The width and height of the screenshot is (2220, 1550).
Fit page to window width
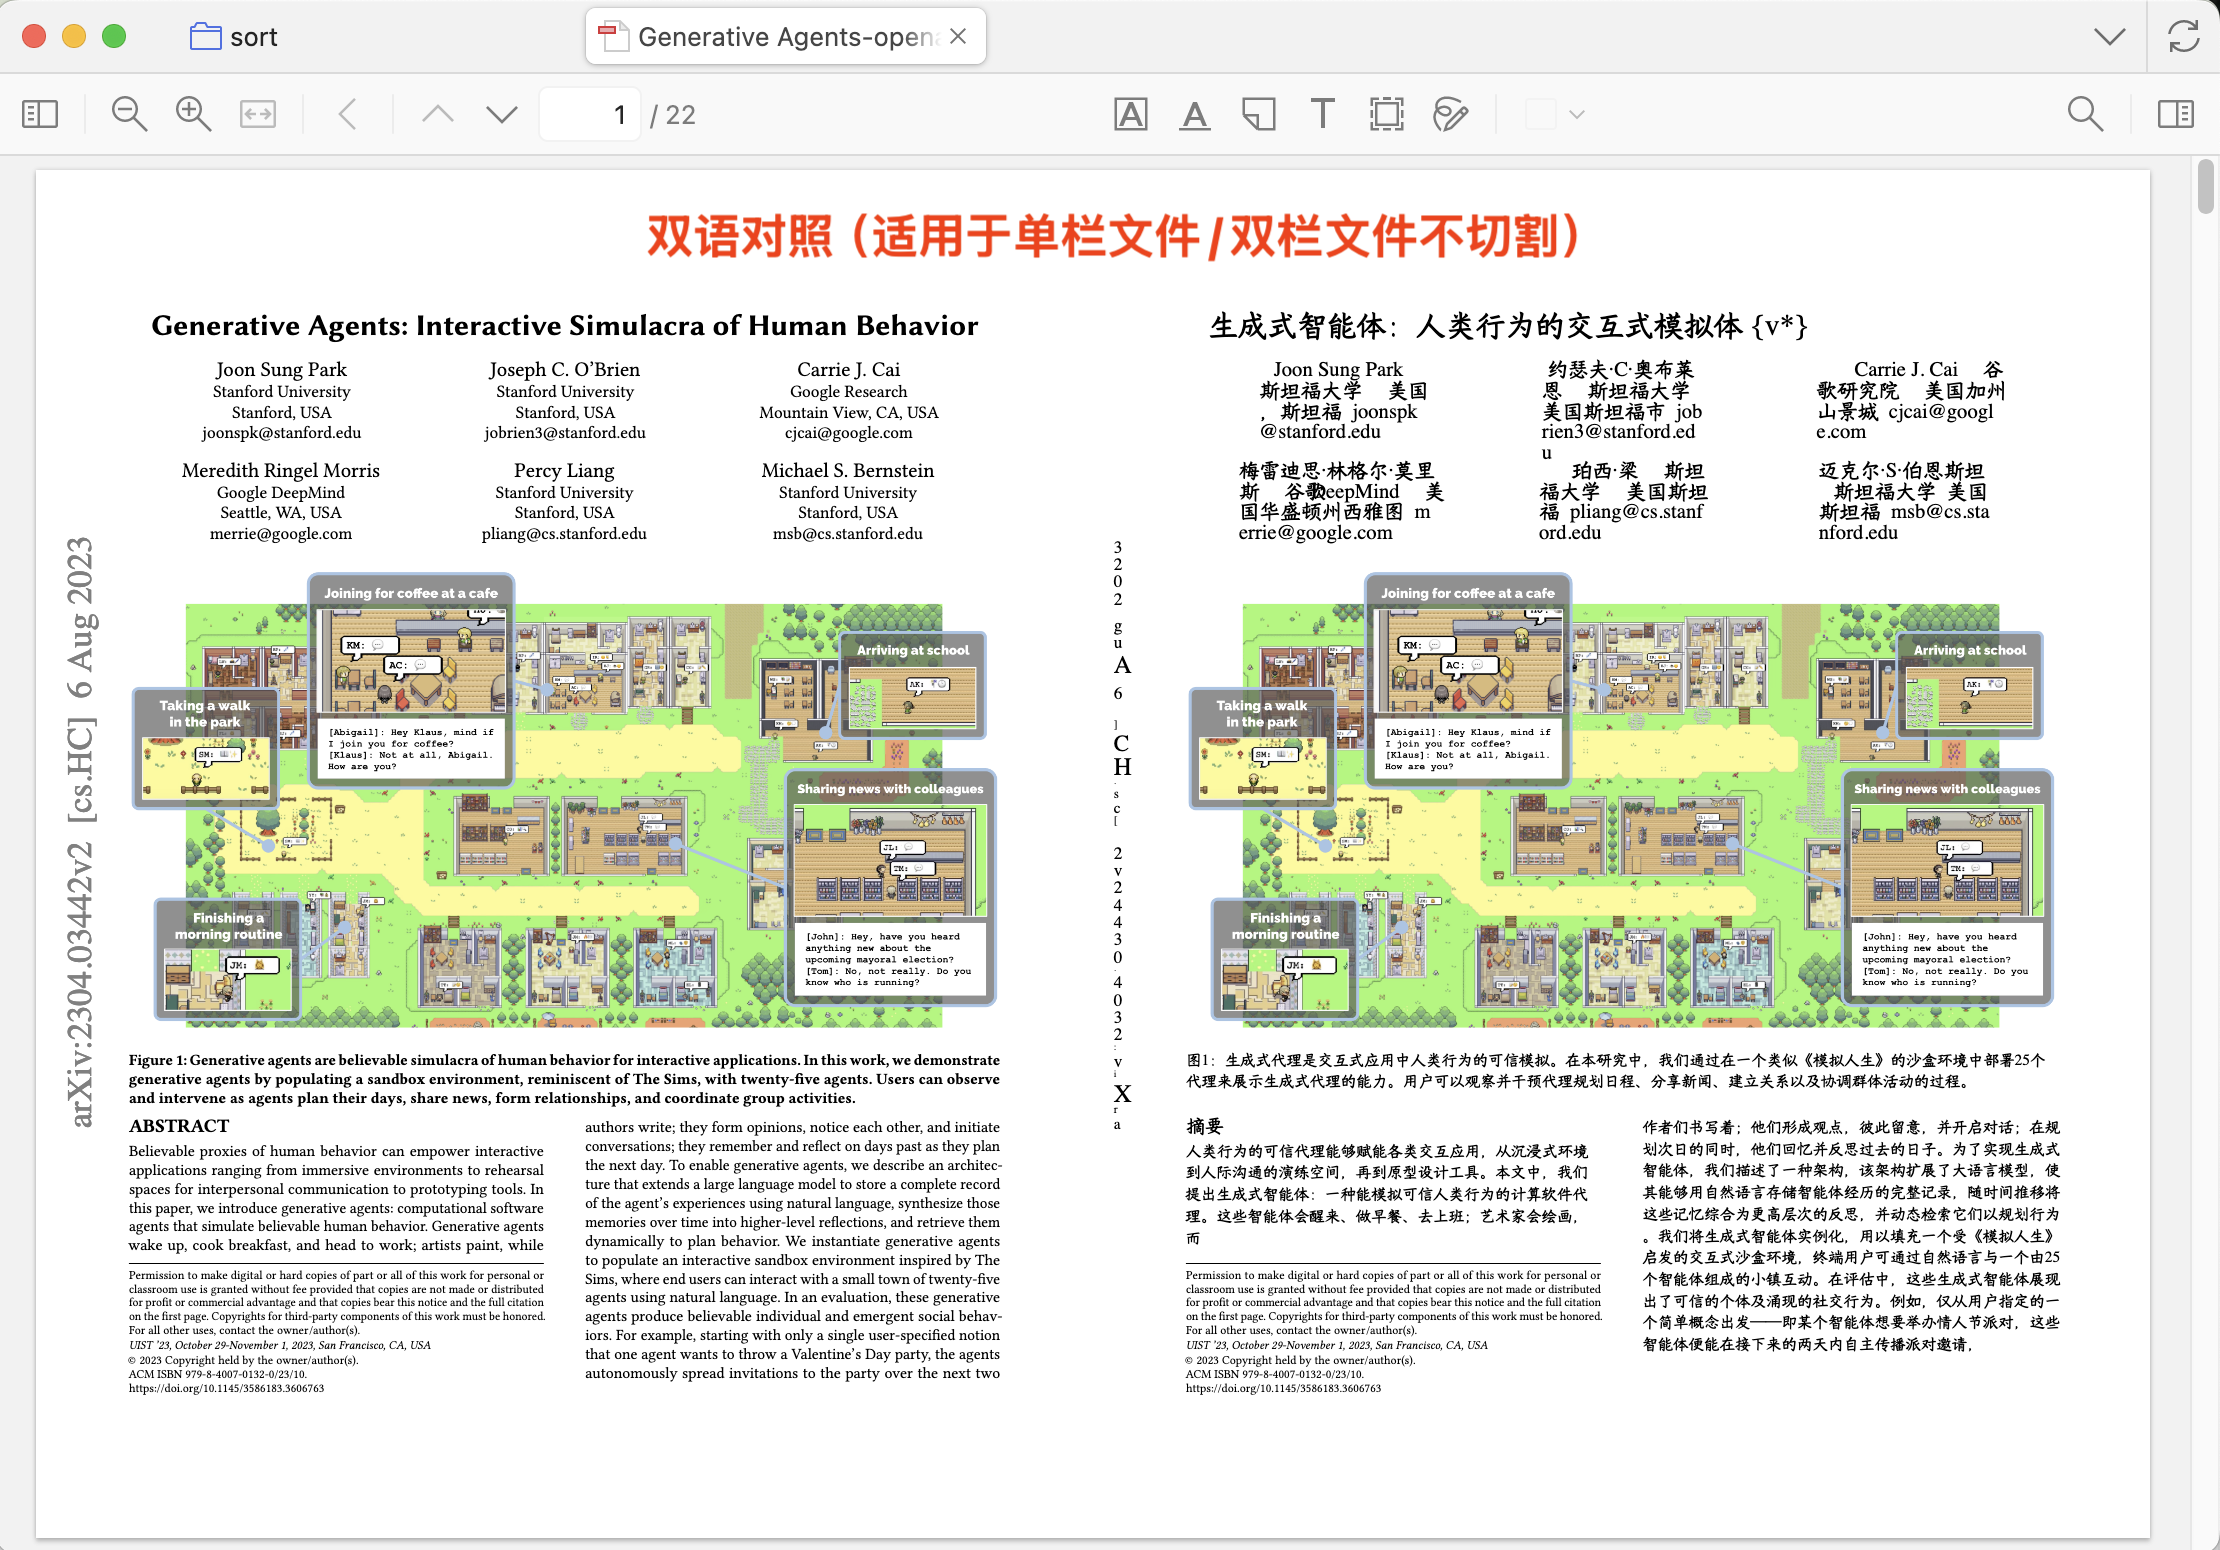click(257, 113)
